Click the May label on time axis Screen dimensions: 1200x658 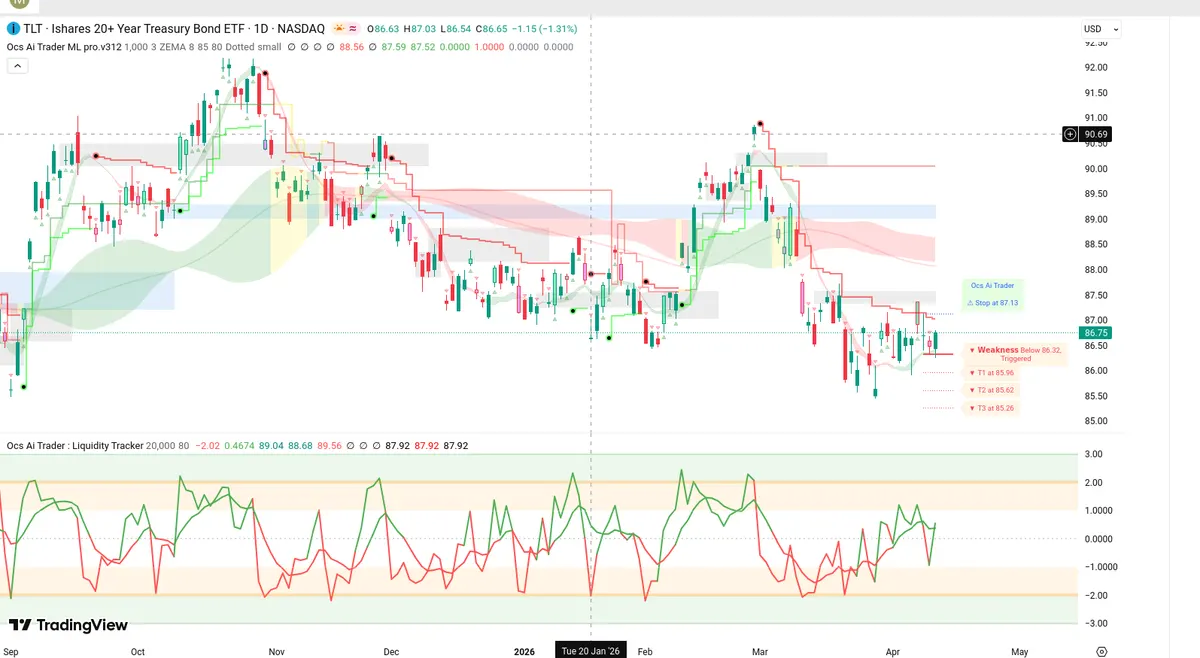1019,651
